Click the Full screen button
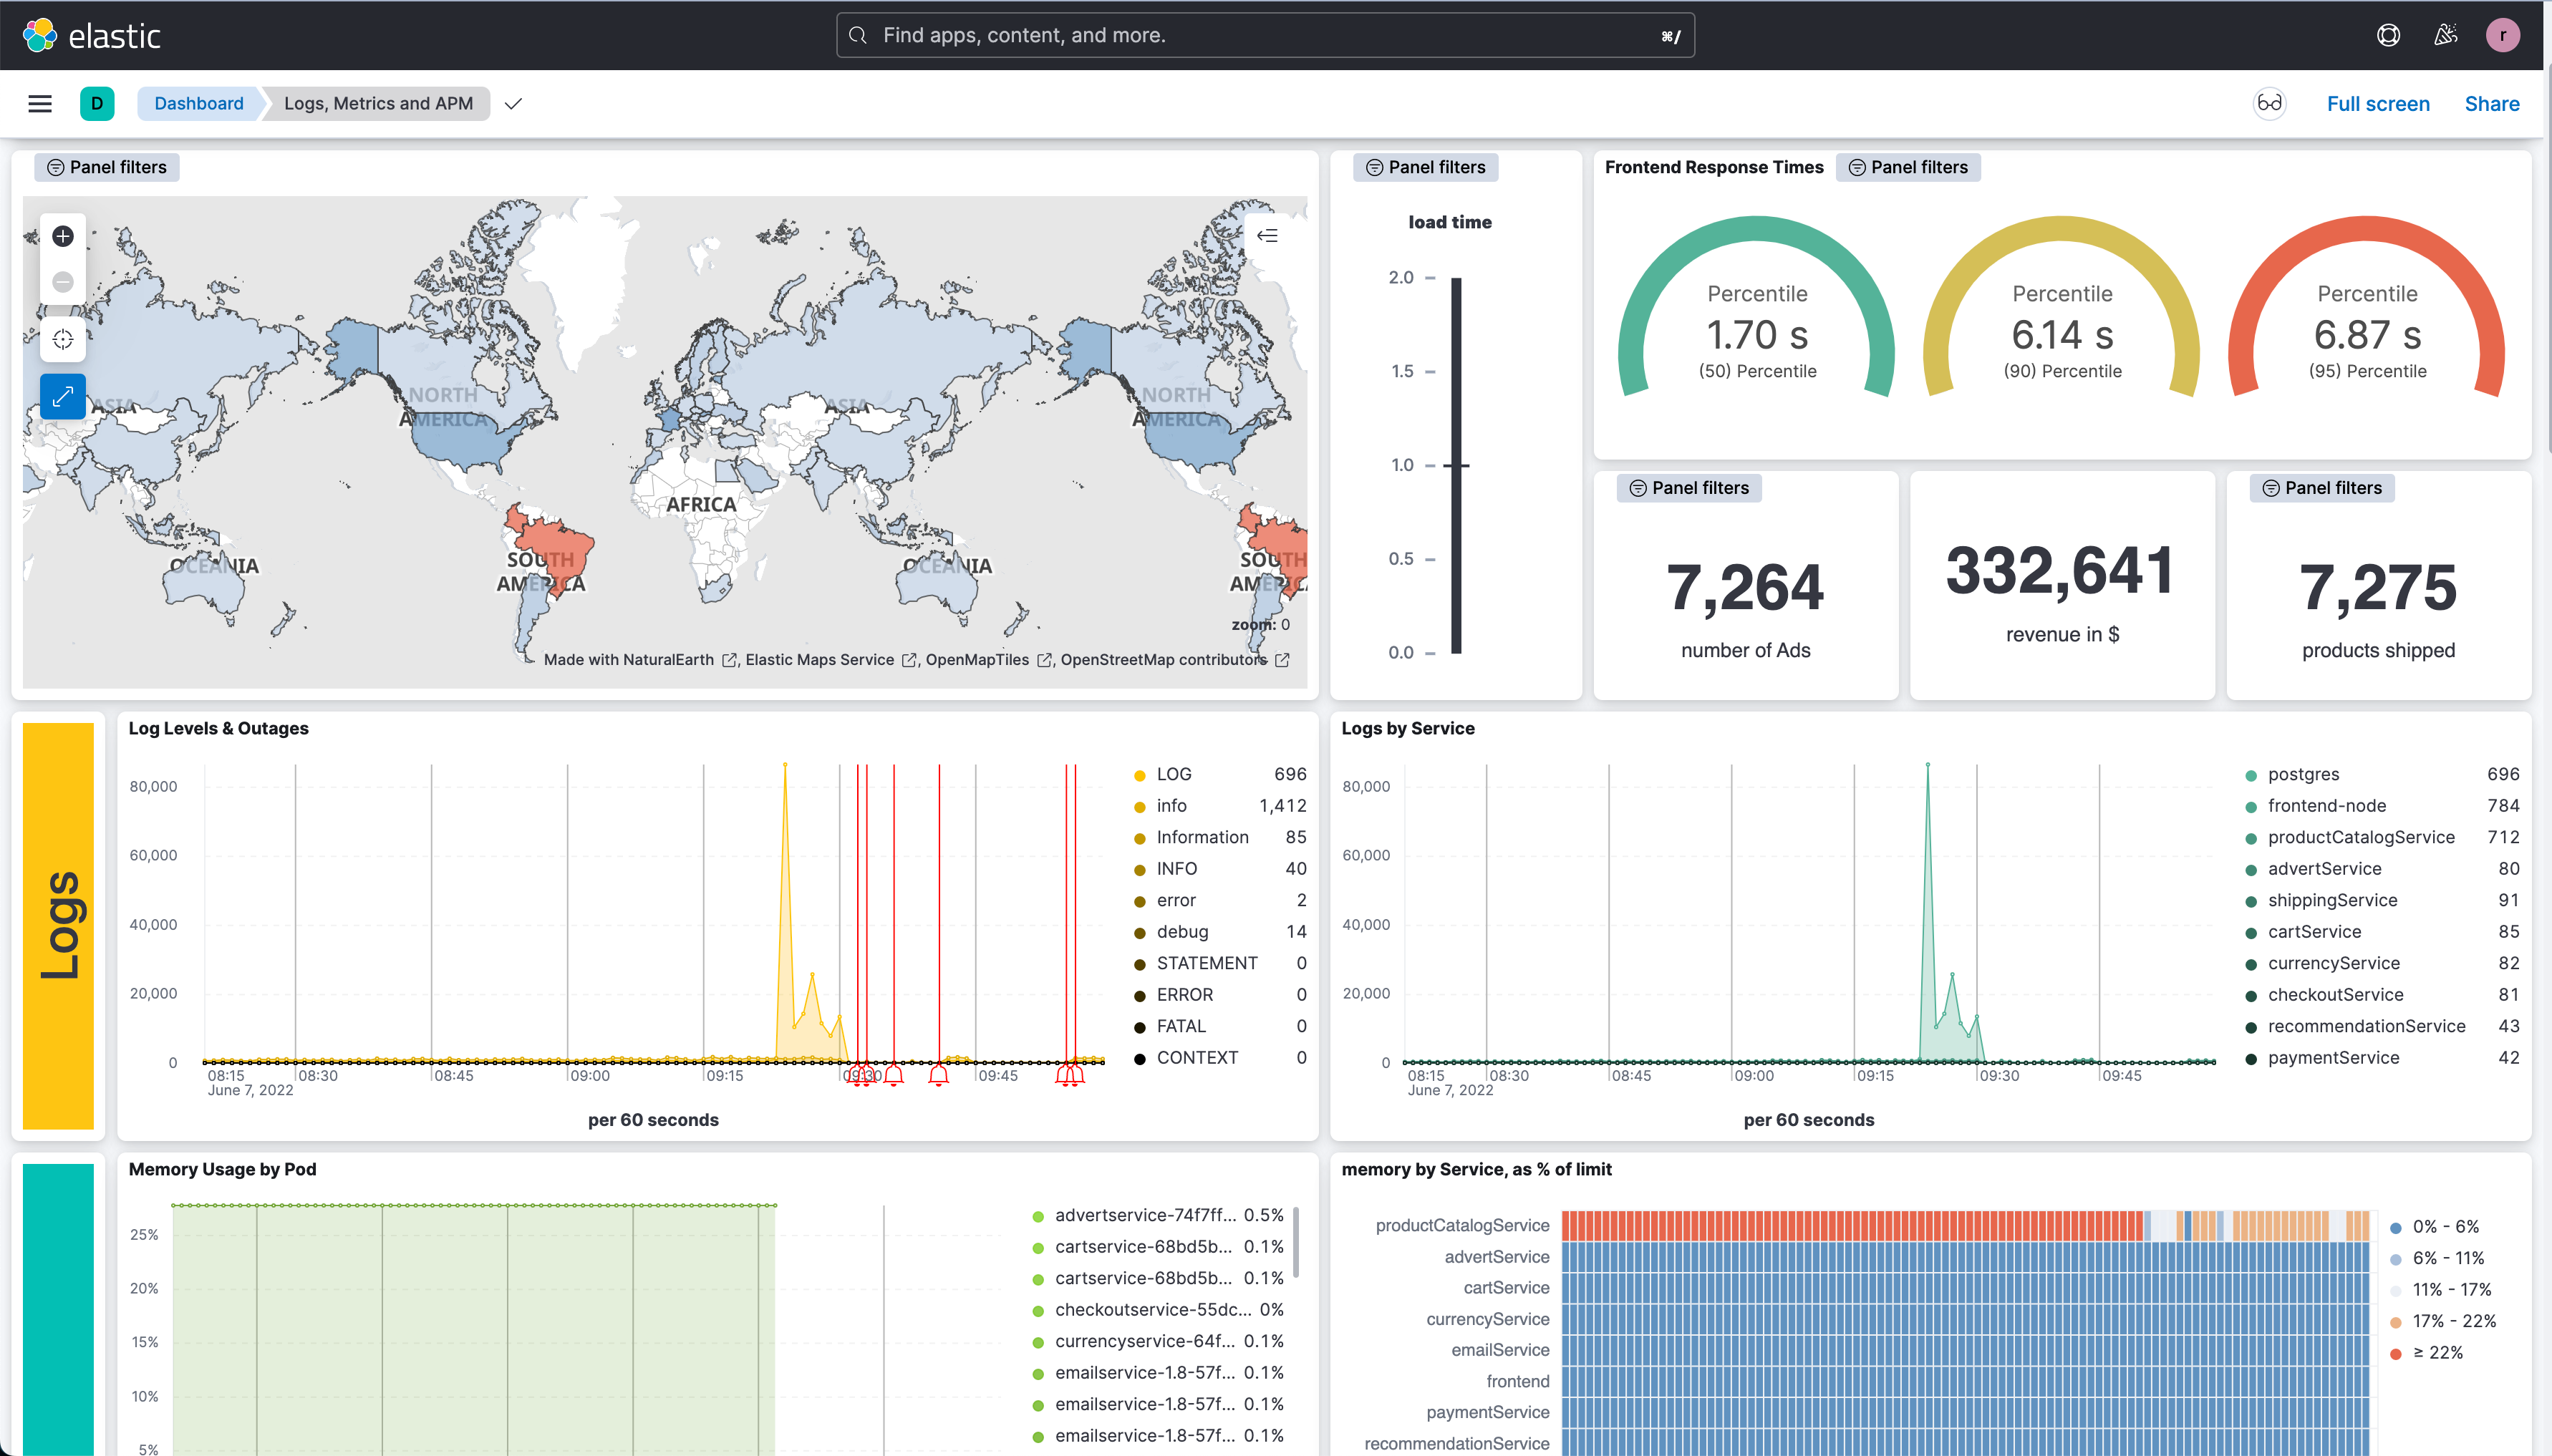Screen dimensions: 2552x1456 pyautogui.click(x=2379, y=103)
